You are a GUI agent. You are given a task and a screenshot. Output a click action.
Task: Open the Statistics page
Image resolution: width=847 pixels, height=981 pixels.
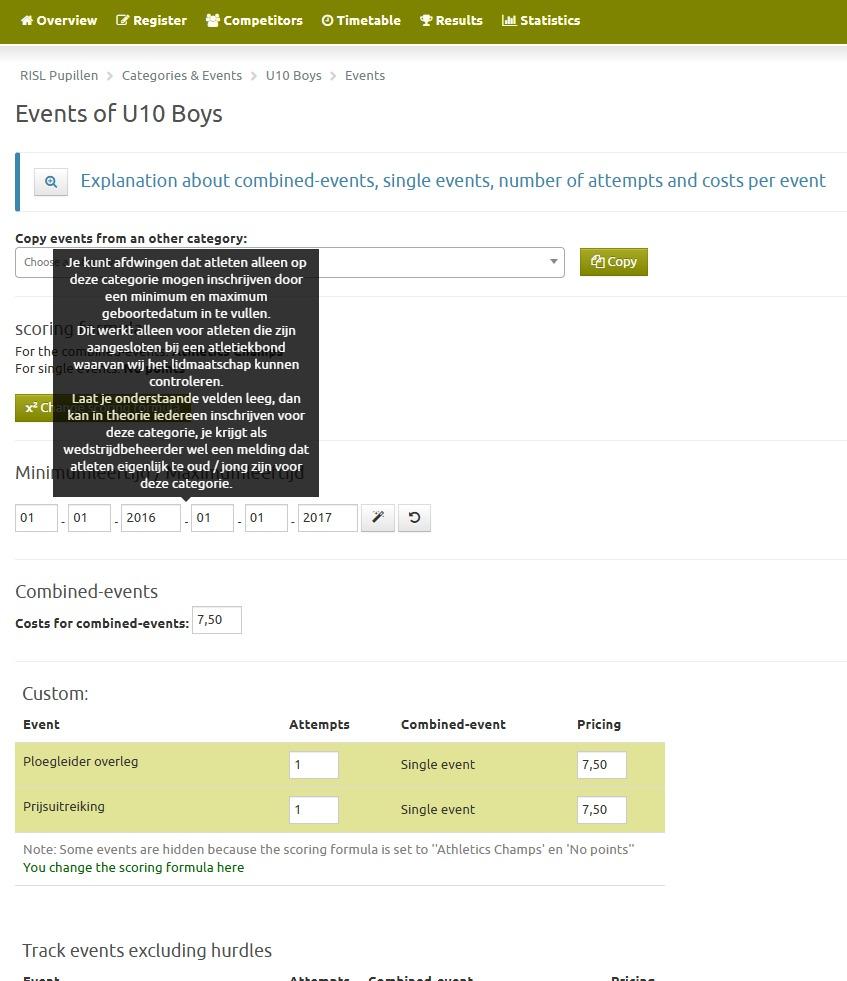(x=541, y=20)
